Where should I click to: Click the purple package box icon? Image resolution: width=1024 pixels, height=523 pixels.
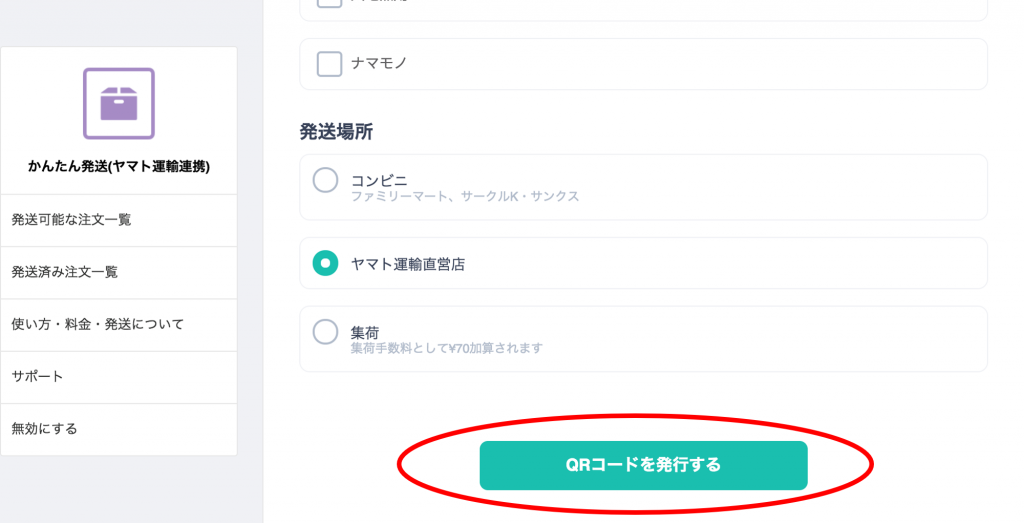click(119, 103)
